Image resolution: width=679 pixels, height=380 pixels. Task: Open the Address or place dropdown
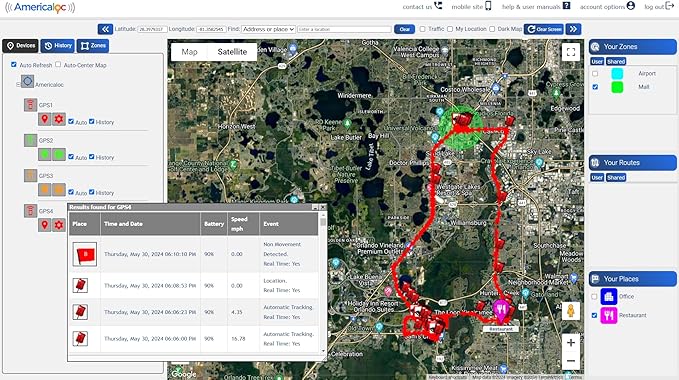(x=268, y=29)
